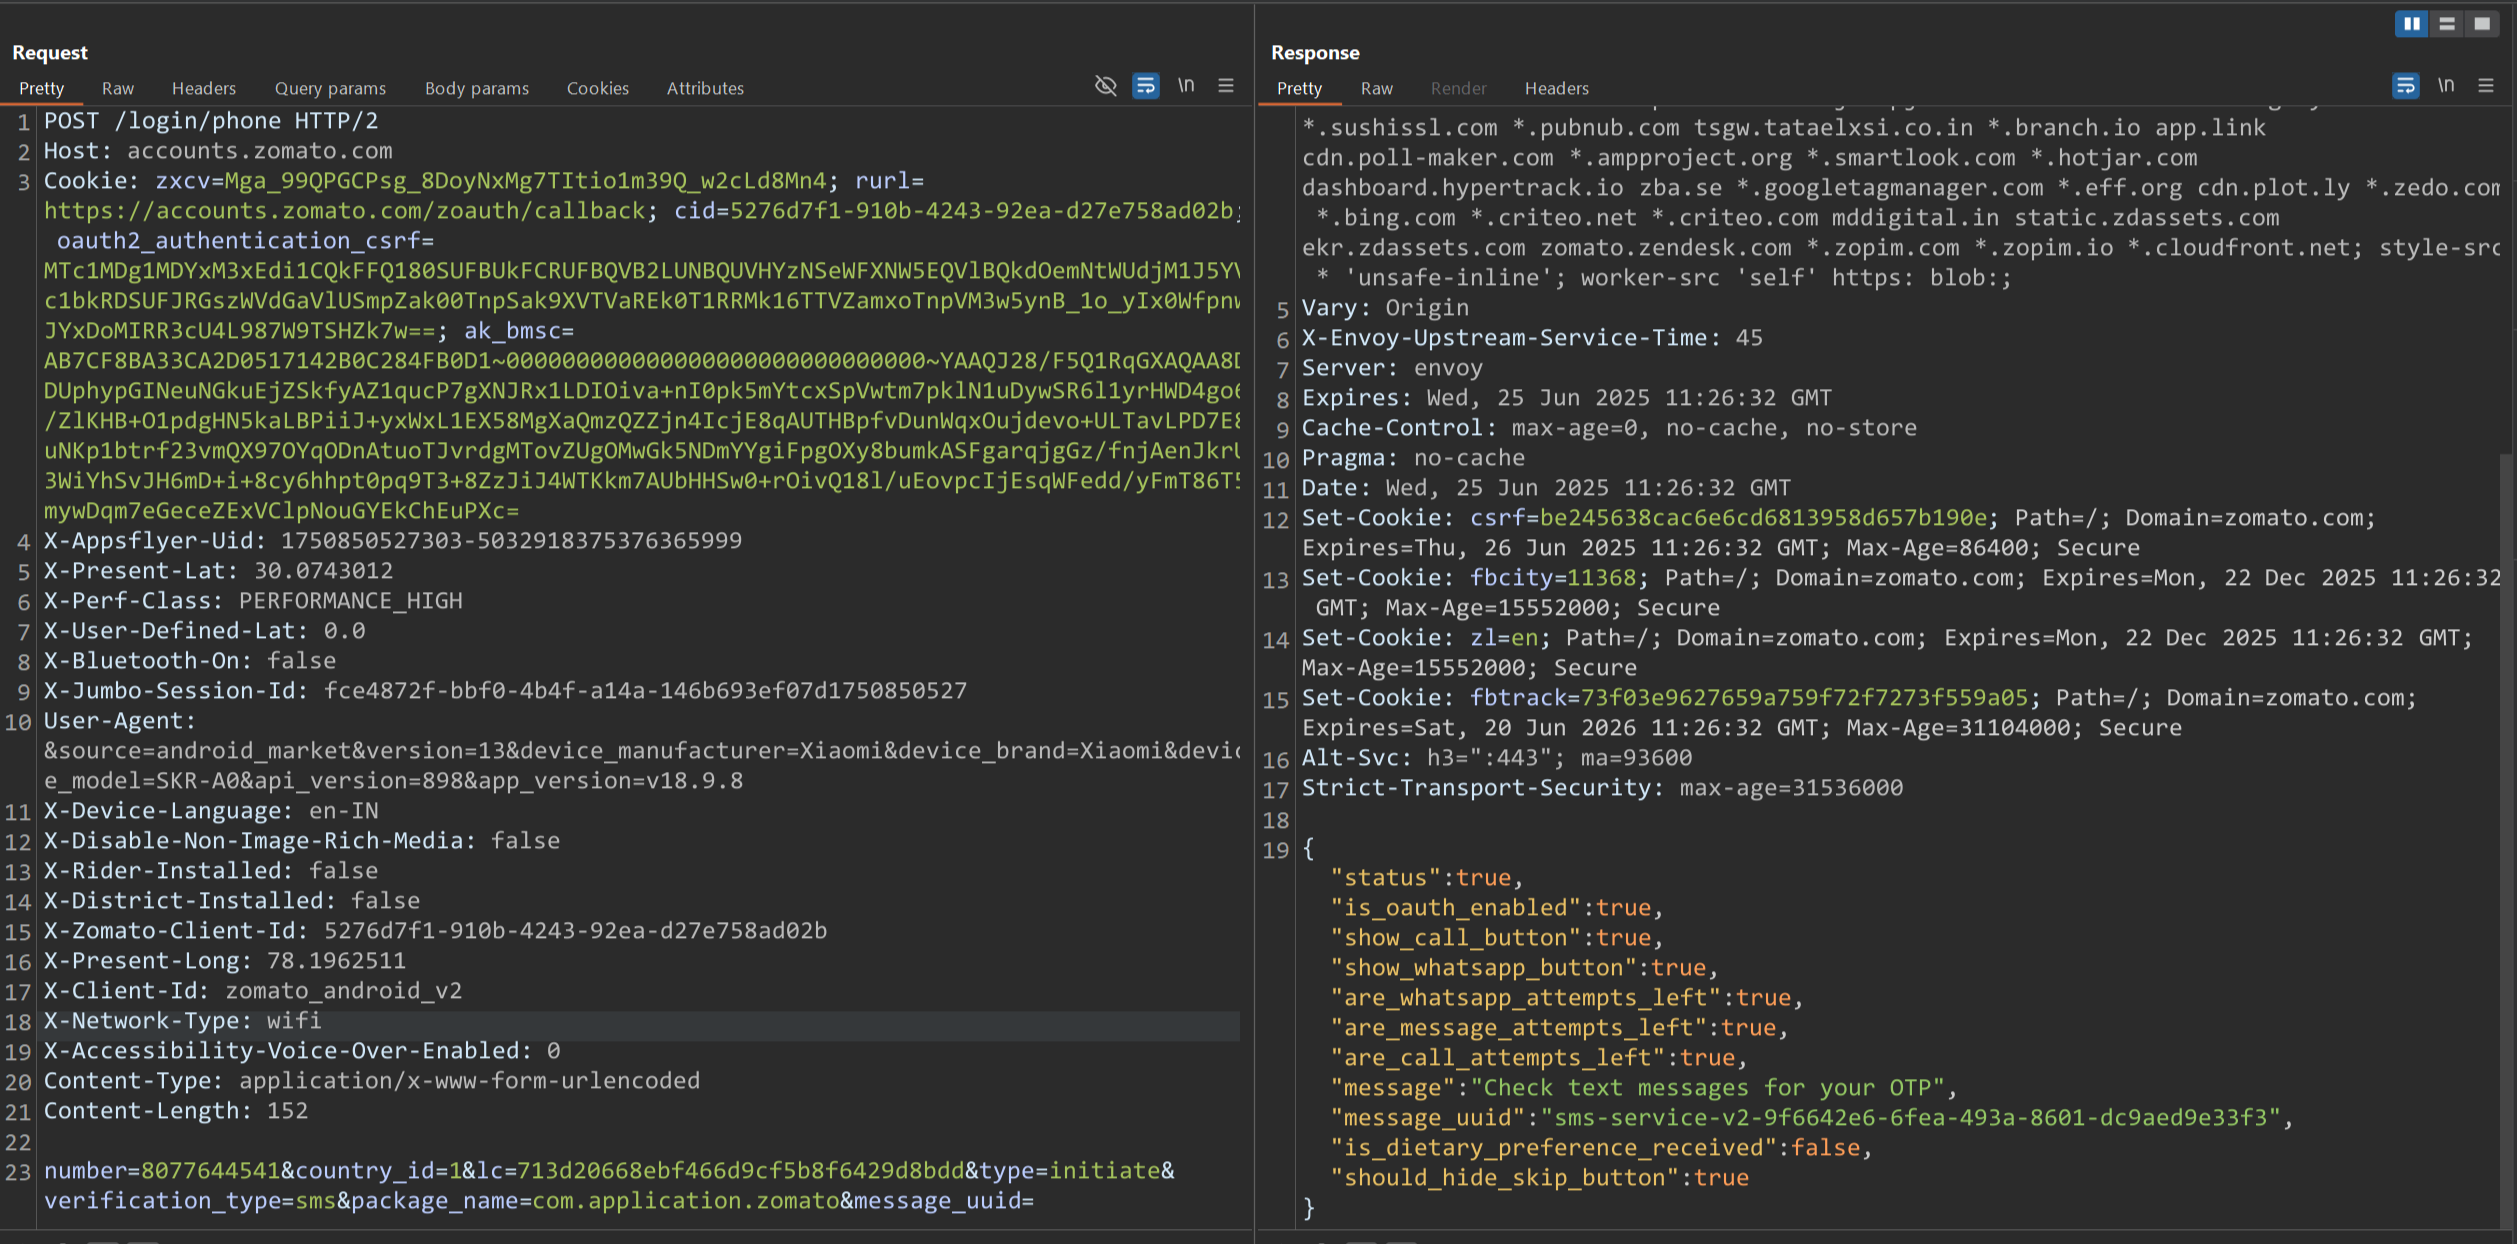Screen dimensions: 2517x1244
Task: Switch to combined tabbed layout view
Action: click(2482, 24)
